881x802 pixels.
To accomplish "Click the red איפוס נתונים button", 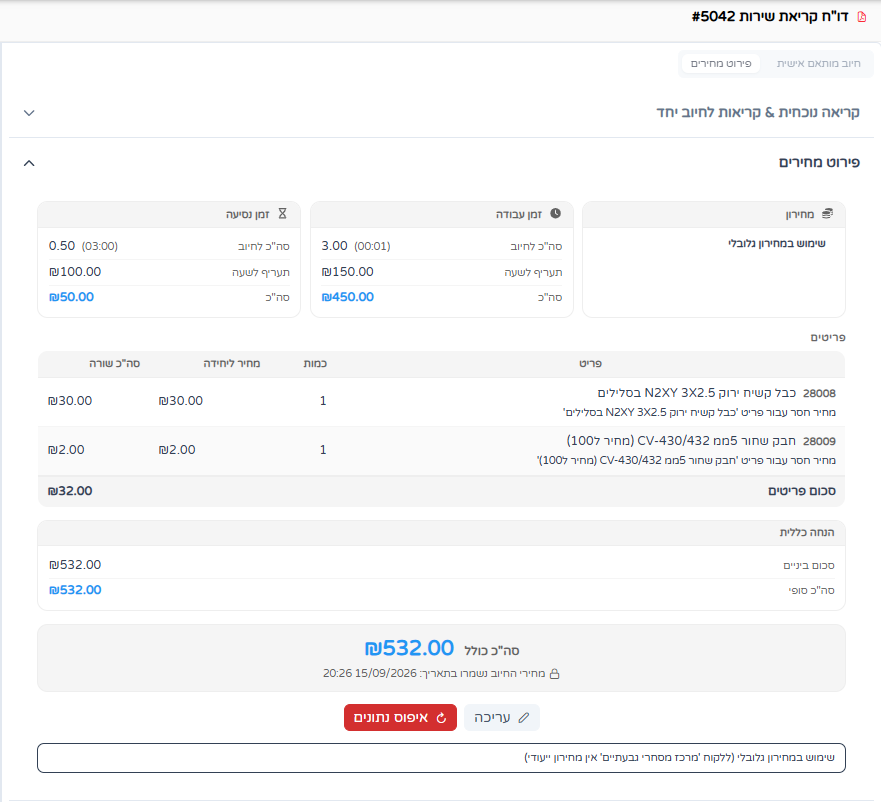I will click(x=400, y=718).
